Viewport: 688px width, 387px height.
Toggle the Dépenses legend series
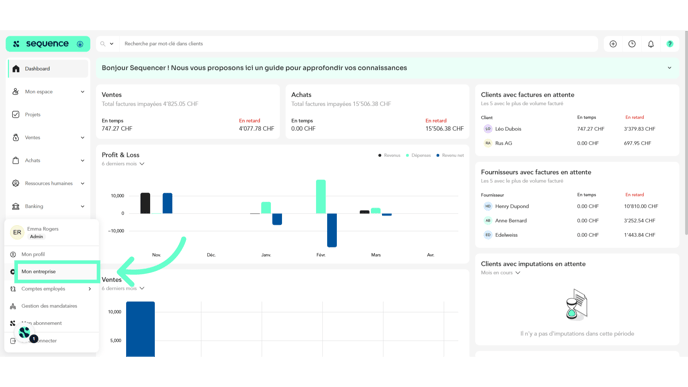[x=418, y=155]
